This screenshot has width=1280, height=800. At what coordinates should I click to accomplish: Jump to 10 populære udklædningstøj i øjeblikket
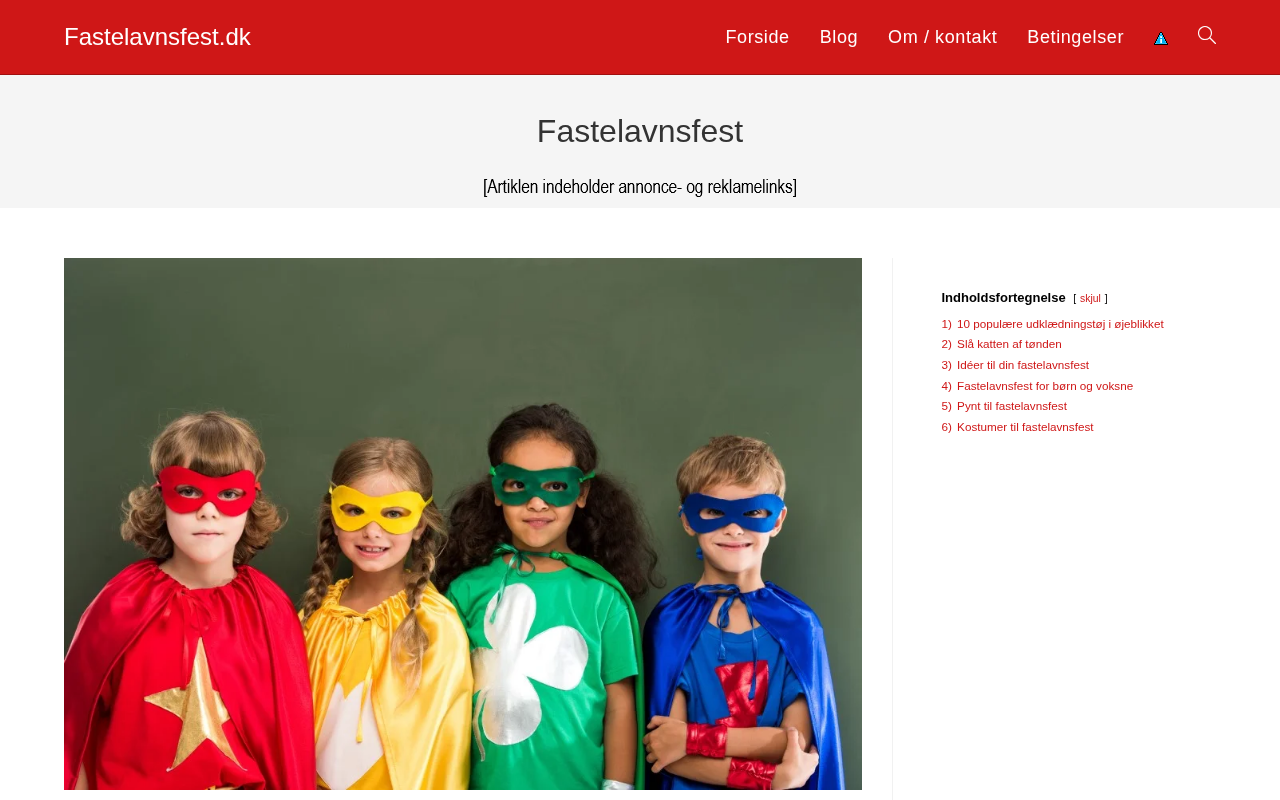[1060, 324]
